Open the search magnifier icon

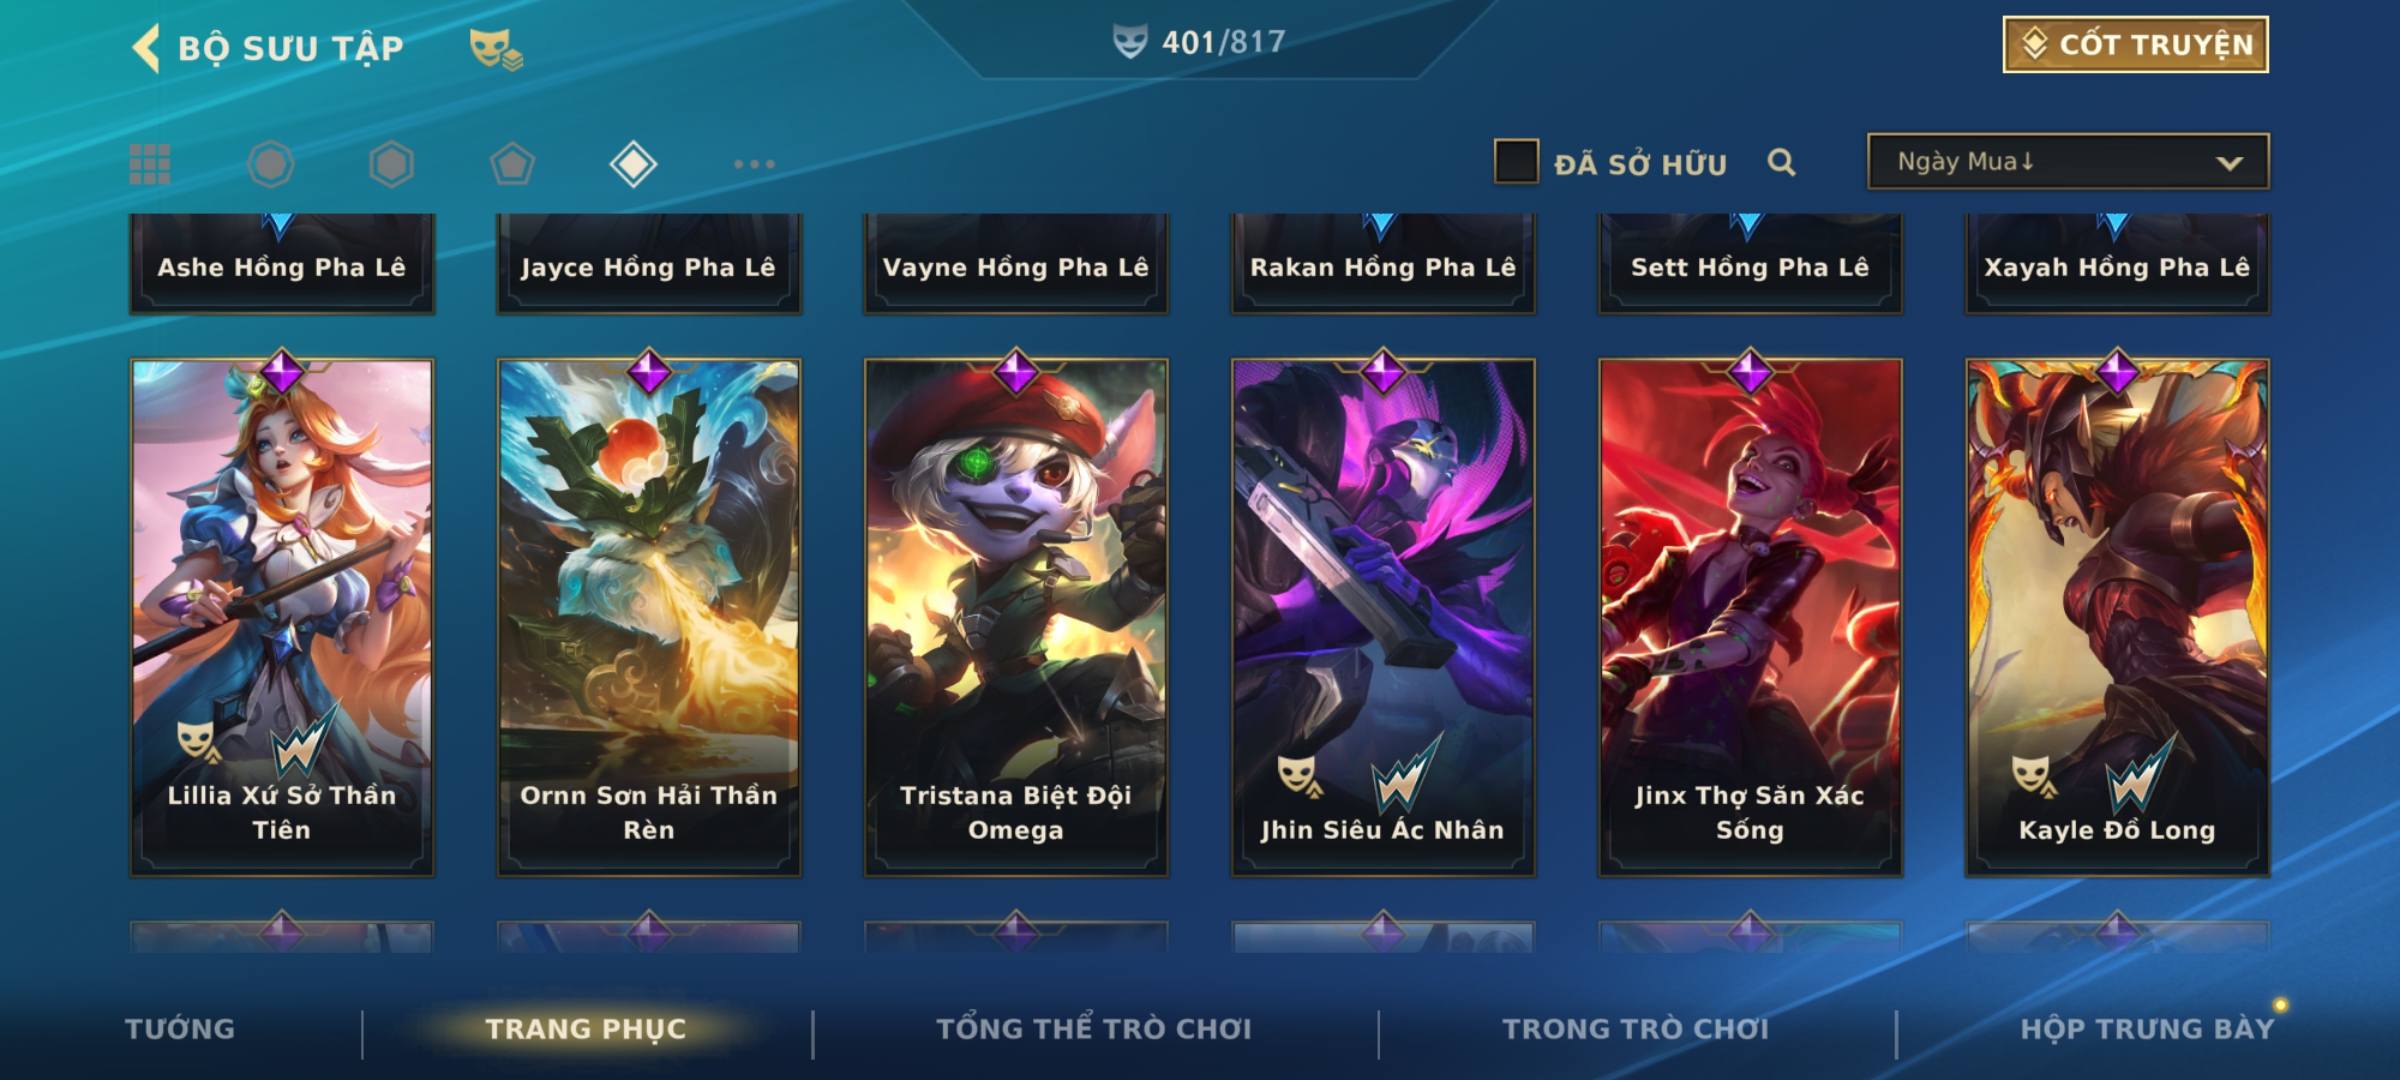1781,162
